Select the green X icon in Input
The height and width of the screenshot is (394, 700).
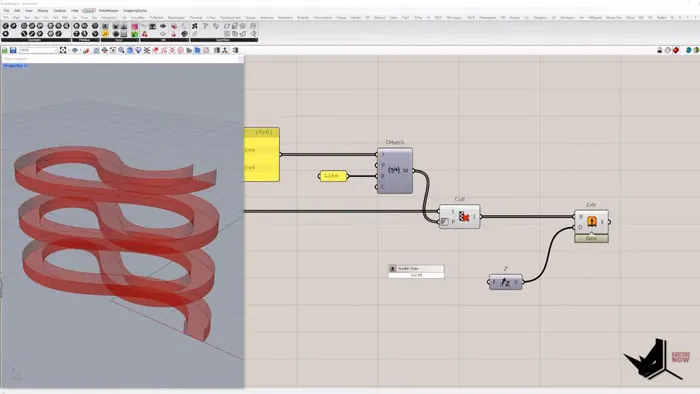134,34
